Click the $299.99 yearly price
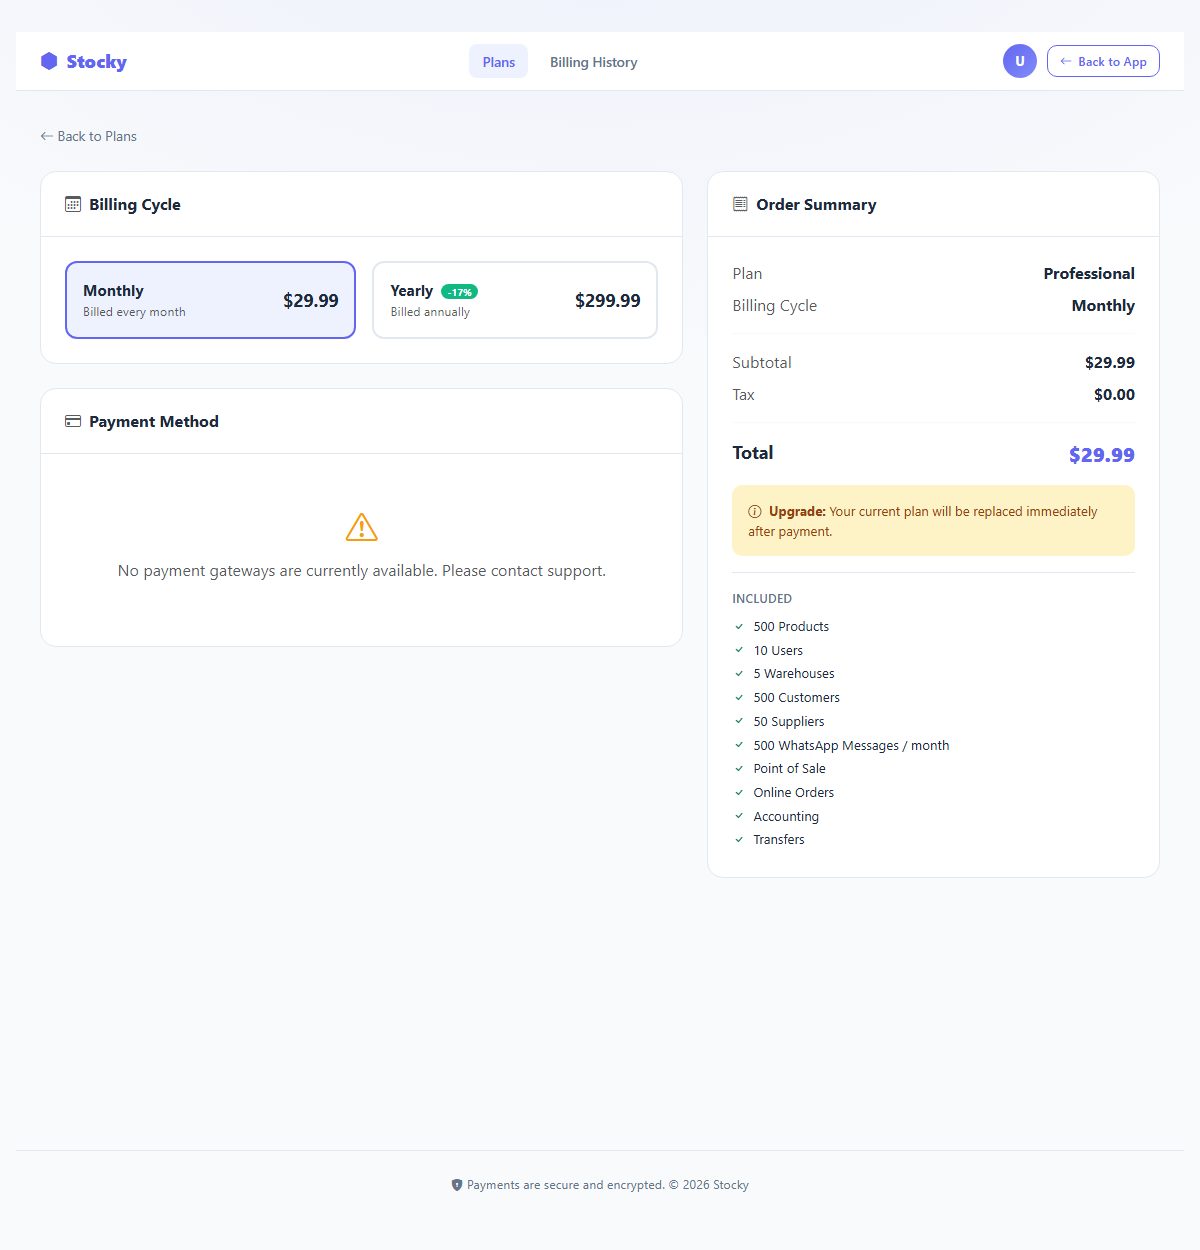 click(x=607, y=300)
